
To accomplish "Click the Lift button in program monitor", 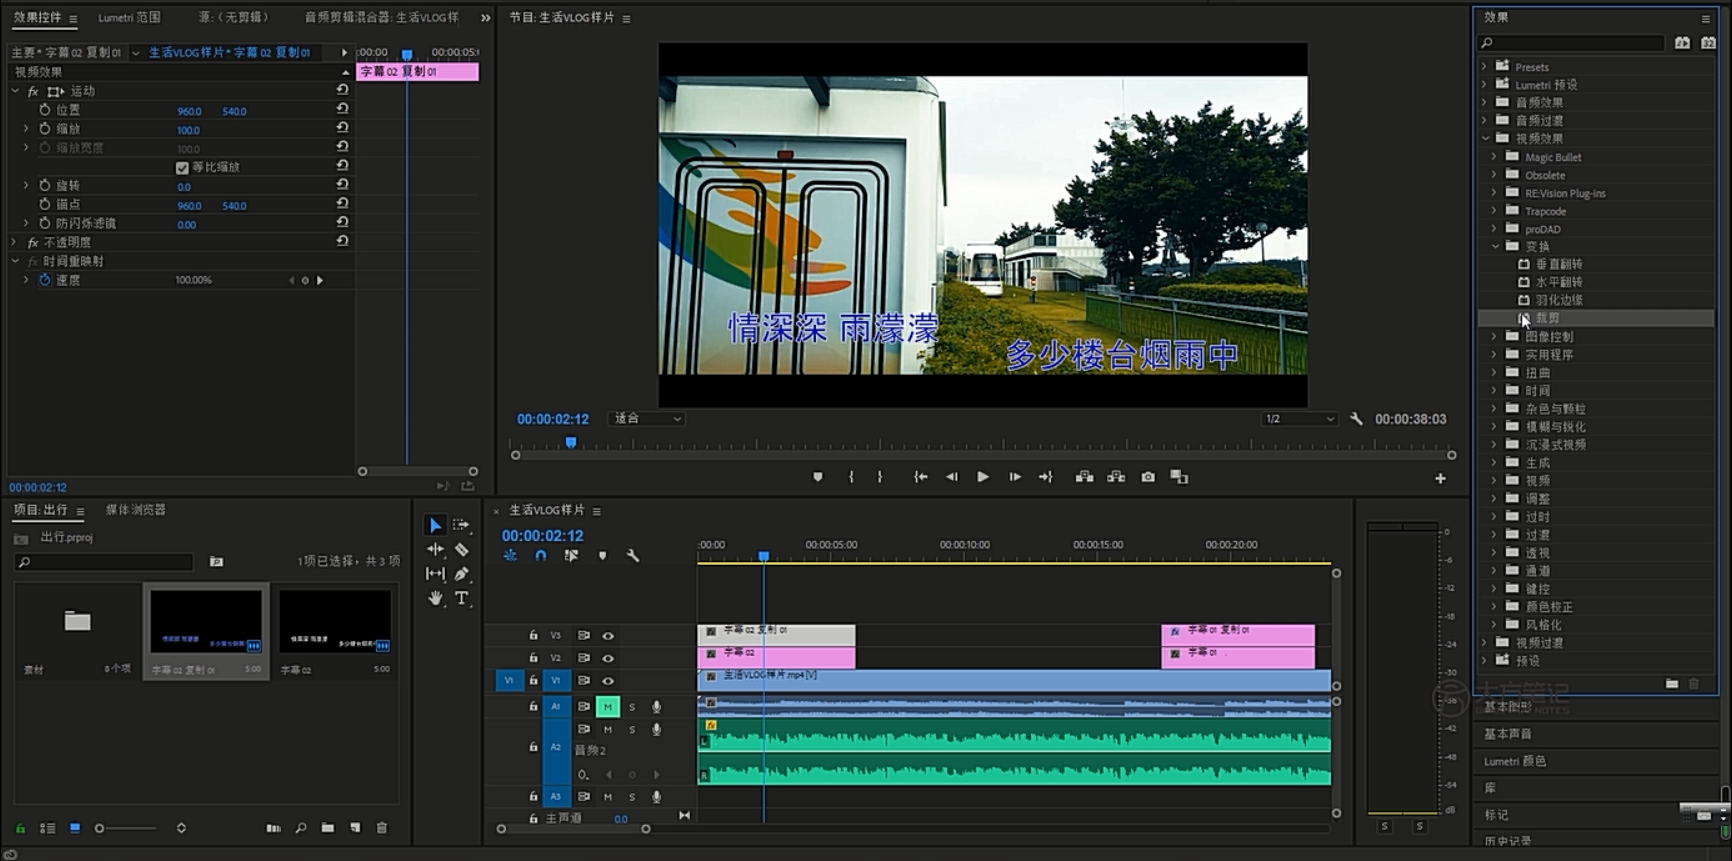I will pyautogui.click(x=1084, y=477).
